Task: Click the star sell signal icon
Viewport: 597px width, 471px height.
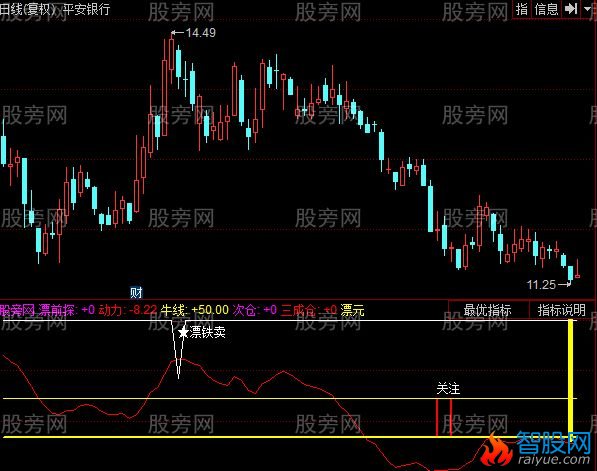Action: [183, 333]
